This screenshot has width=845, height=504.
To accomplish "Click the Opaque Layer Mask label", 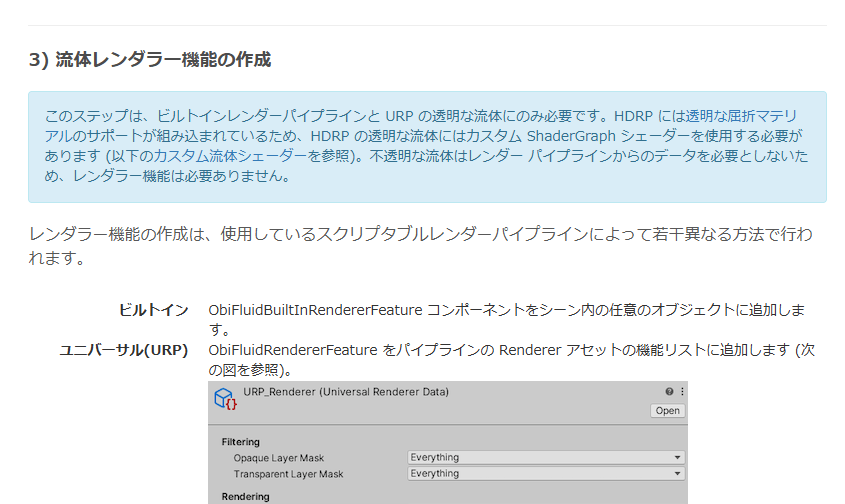I will (x=279, y=458).
